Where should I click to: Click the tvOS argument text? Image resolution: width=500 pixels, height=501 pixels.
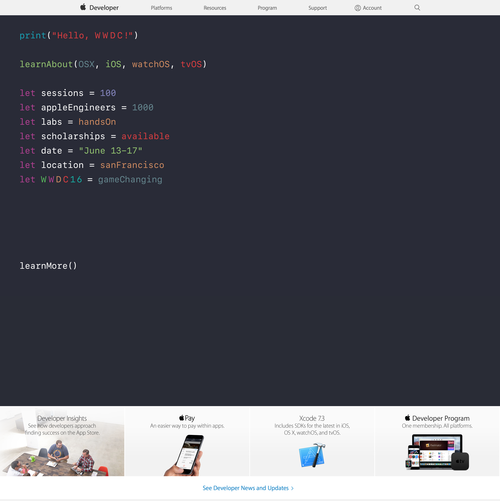(191, 64)
